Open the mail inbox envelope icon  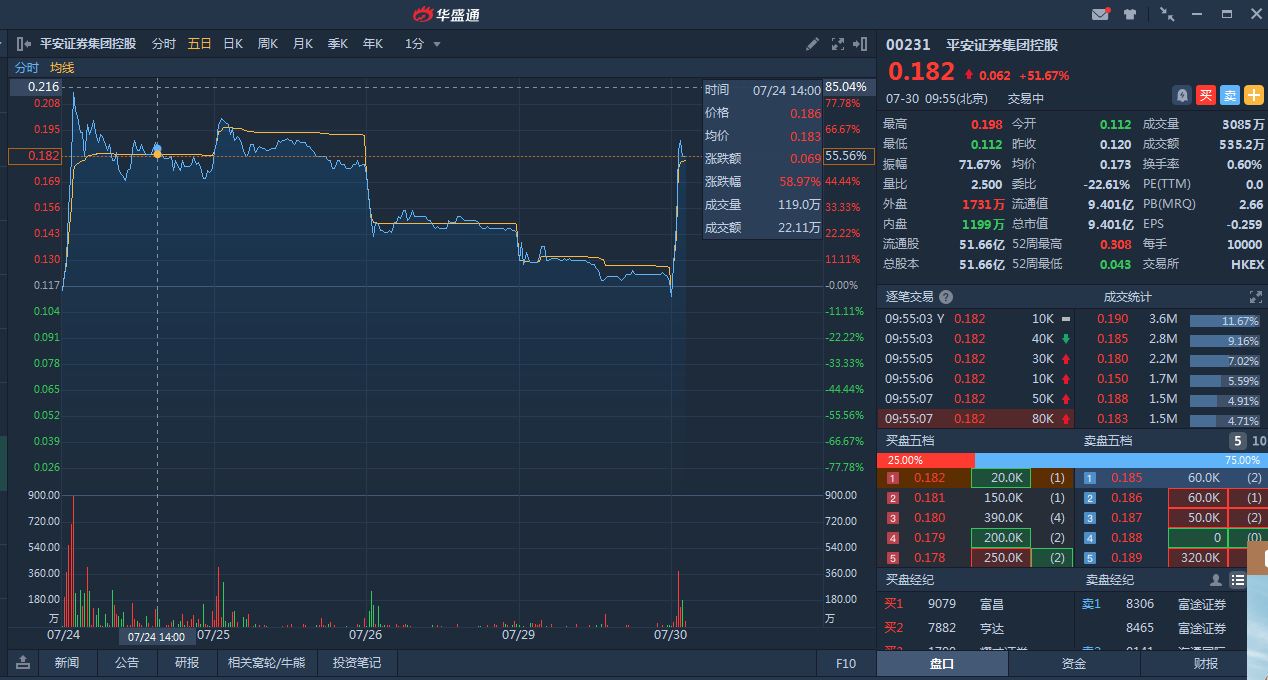click(1100, 14)
